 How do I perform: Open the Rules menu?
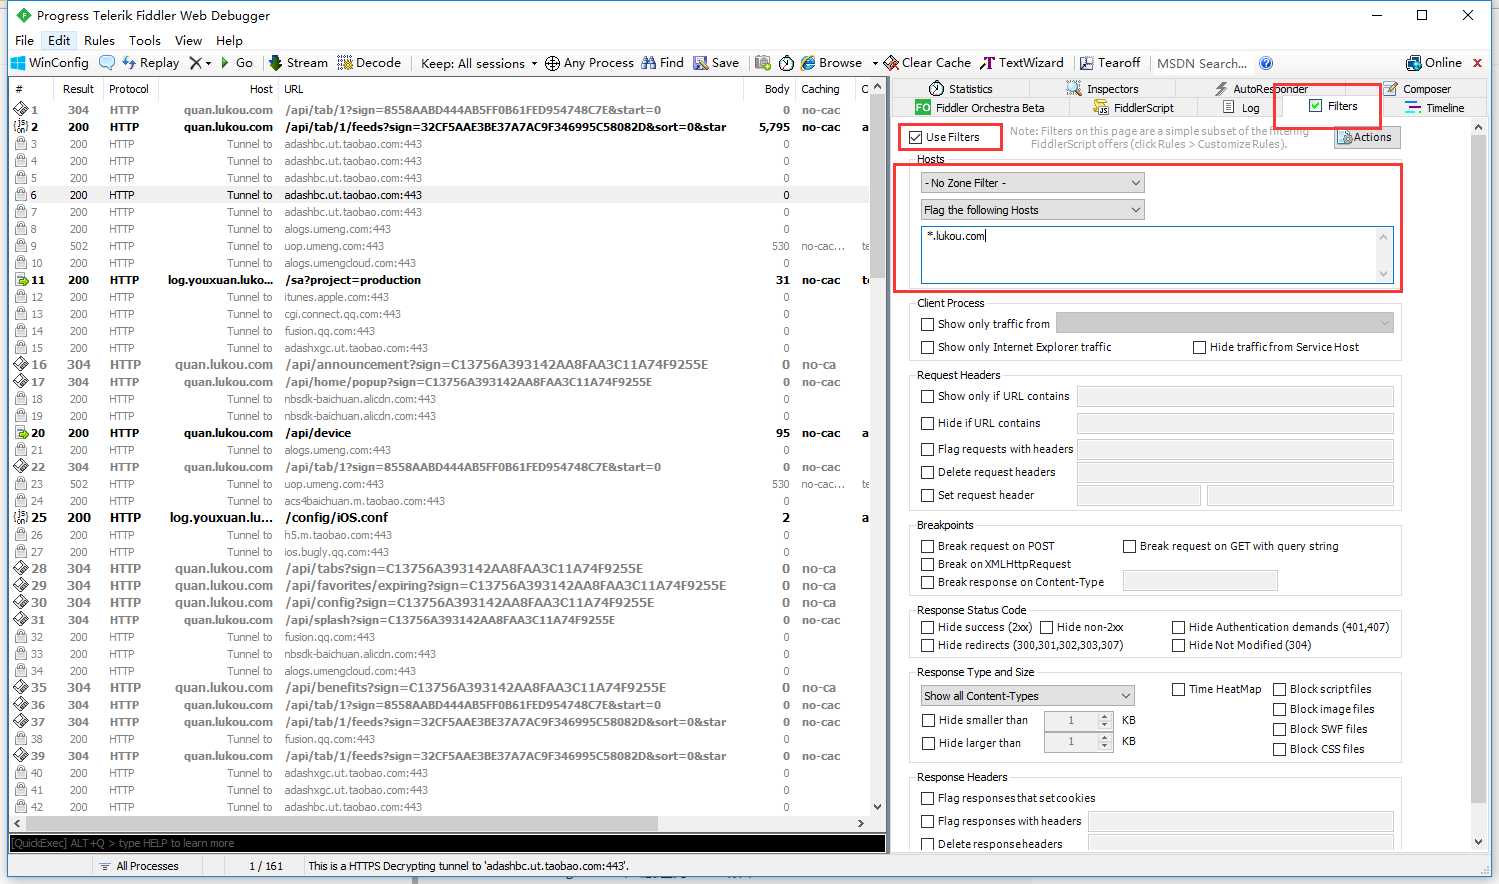coord(99,40)
